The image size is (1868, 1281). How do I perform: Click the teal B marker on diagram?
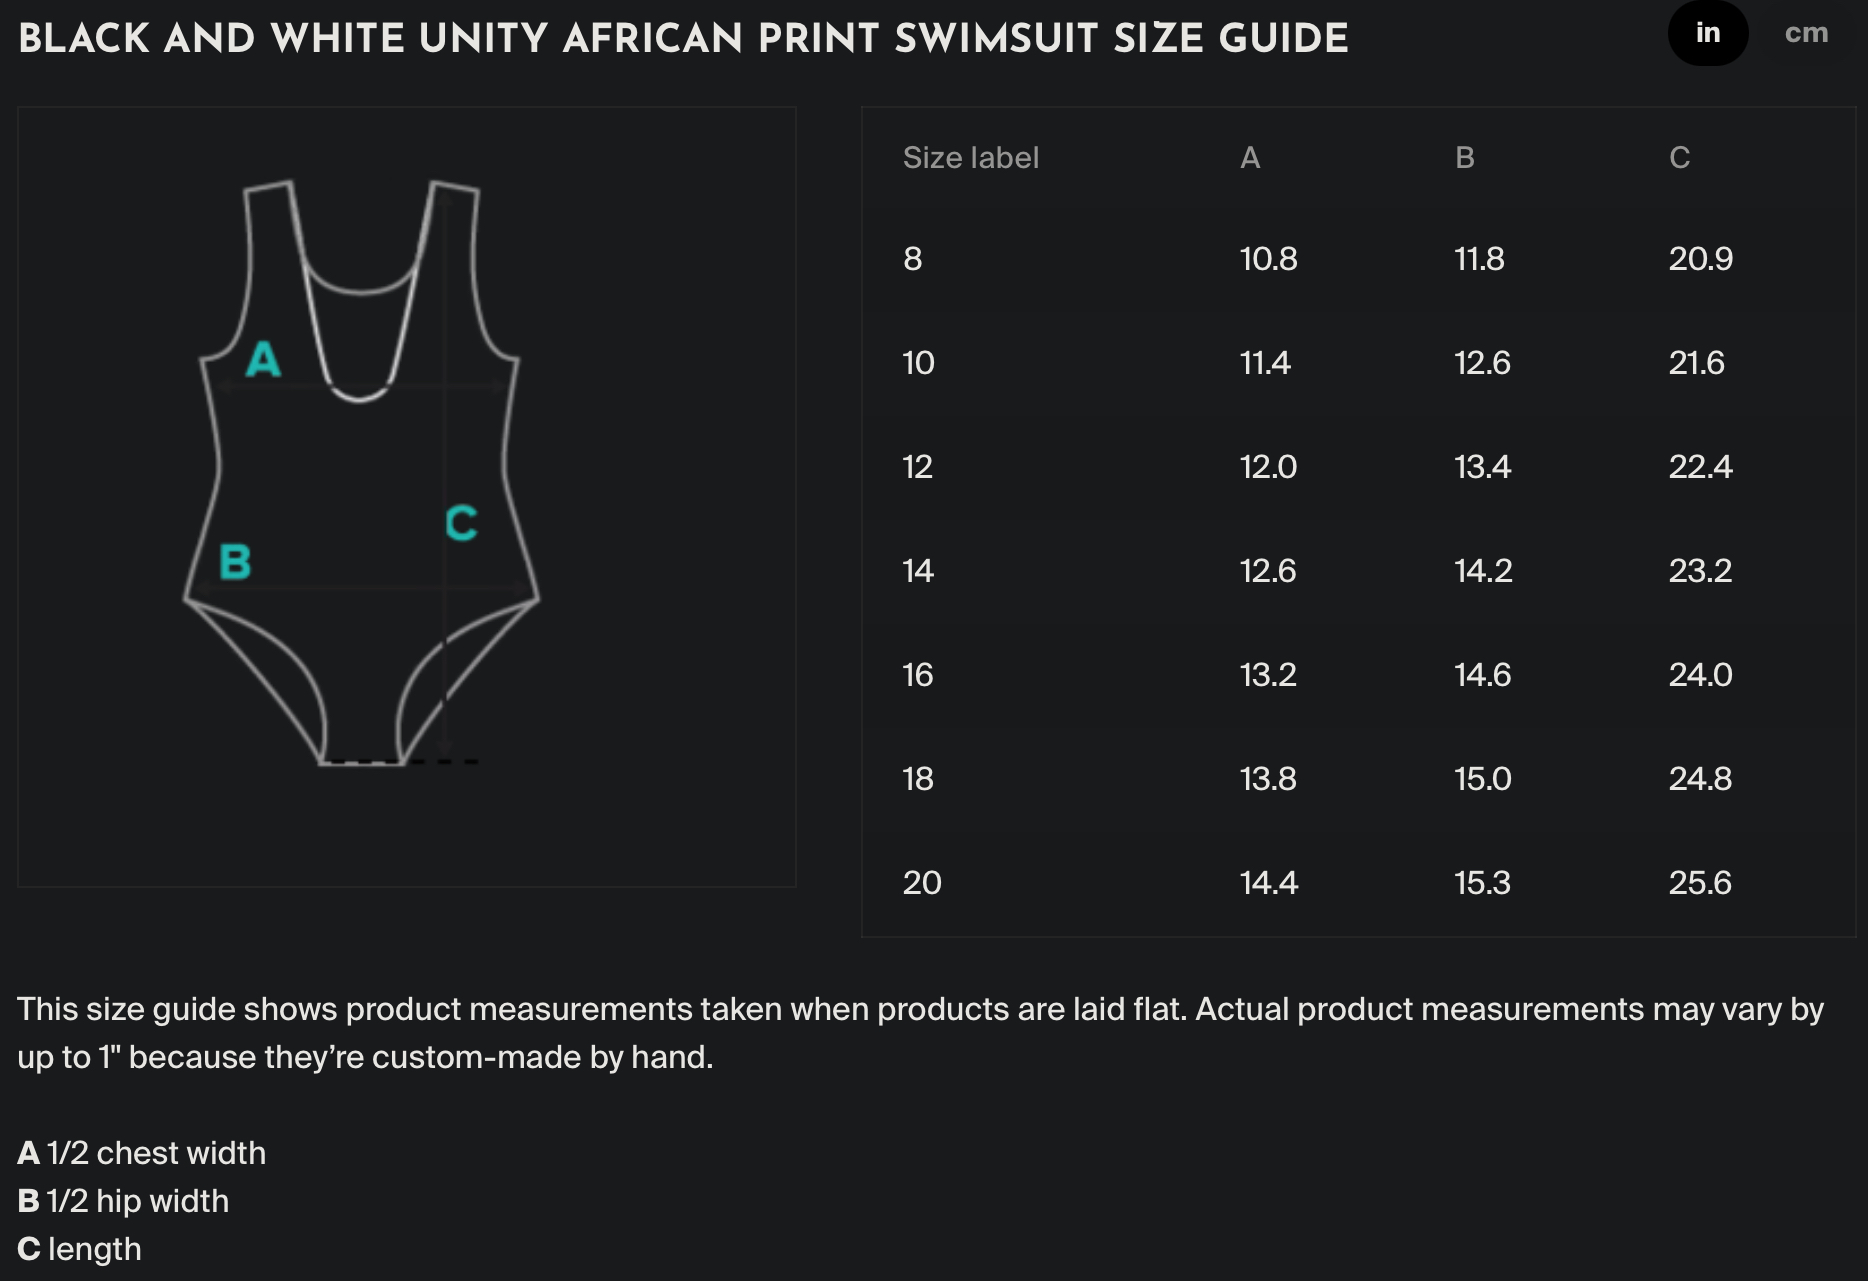coord(235,562)
